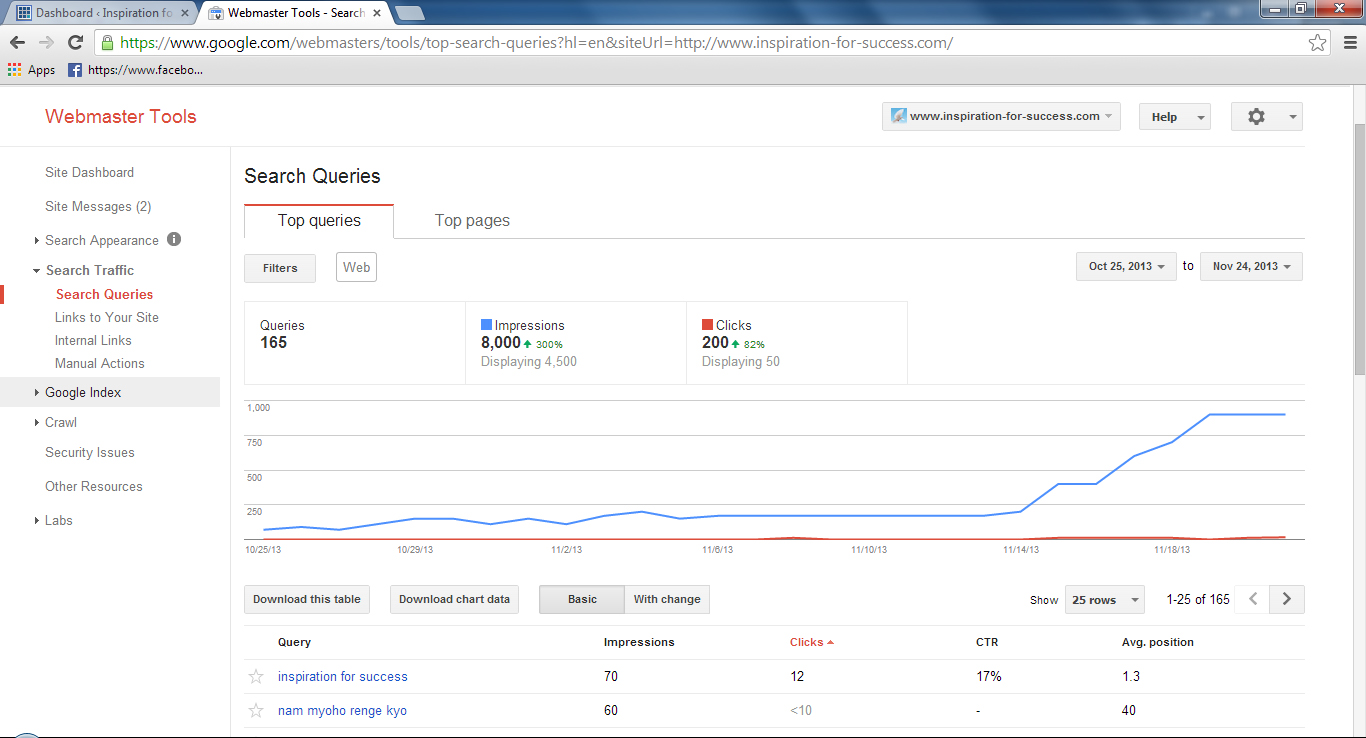Click Download chart data
Image resolution: width=1366 pixels, height=738 pixels.
[x=454, y=599]
